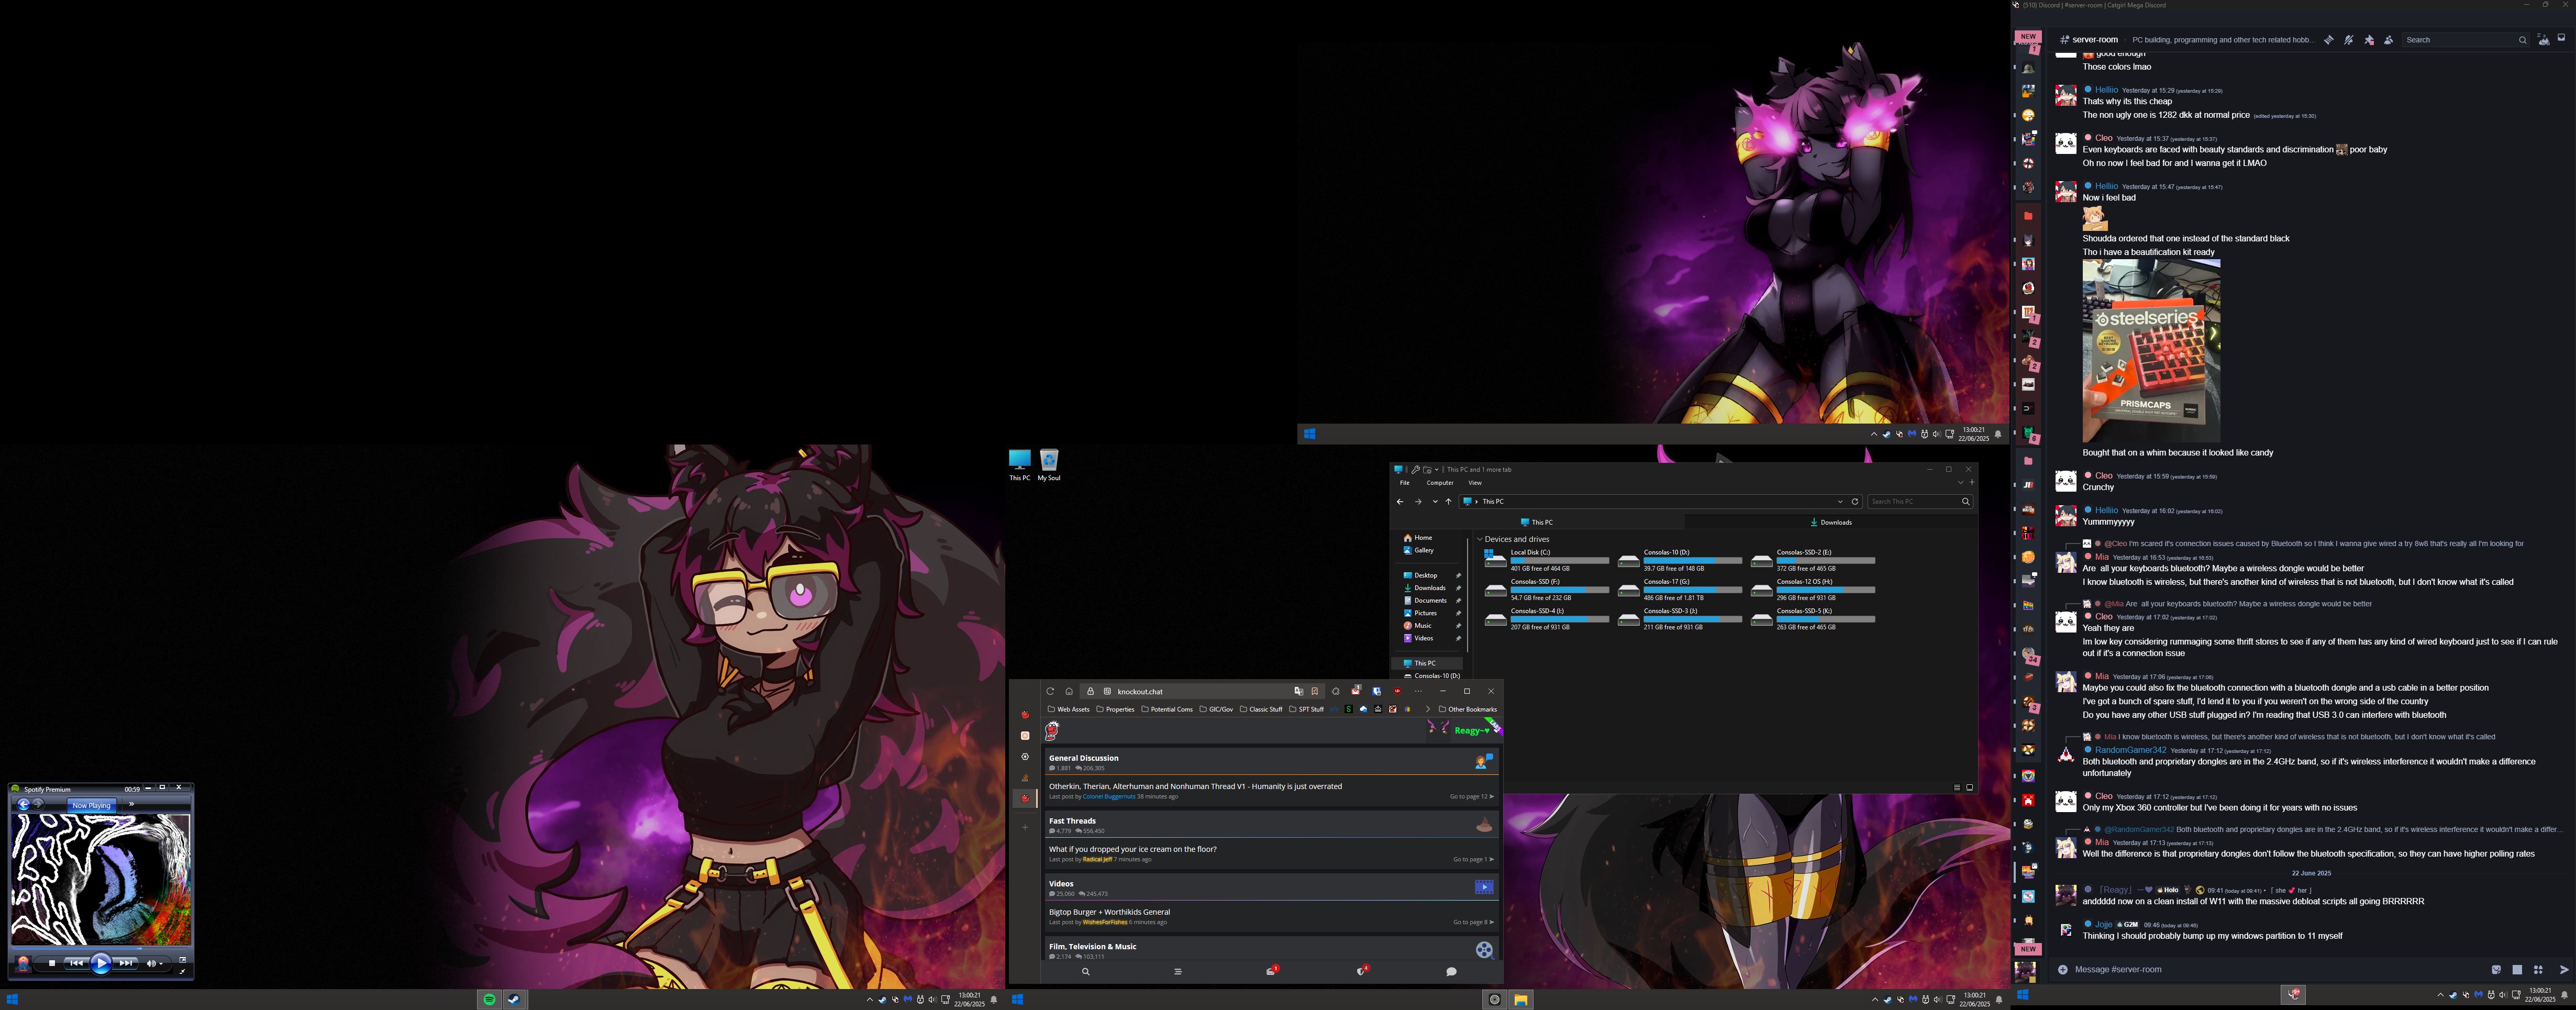
Task: Click the fullscreen arrow icon in Spotify player
Action: point(183,960)
